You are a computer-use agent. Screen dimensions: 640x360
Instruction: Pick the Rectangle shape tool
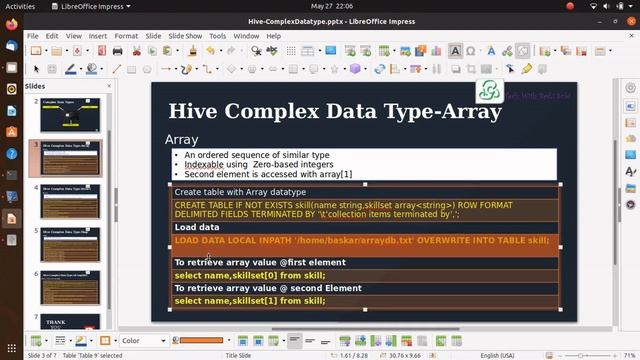point(131,69)
